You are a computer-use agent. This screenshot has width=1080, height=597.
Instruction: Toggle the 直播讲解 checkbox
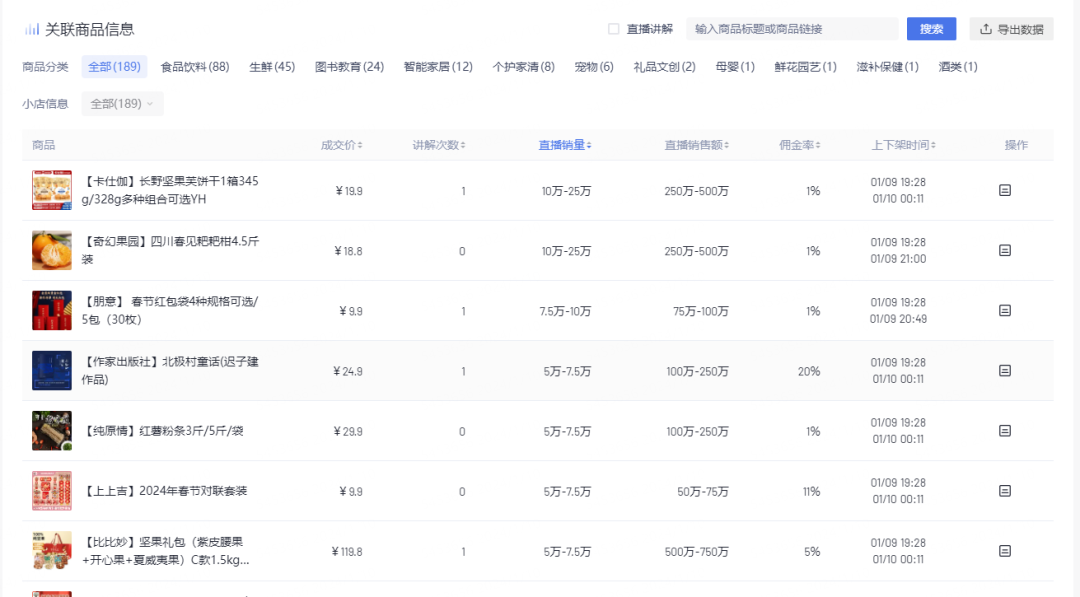[x=614, y=29]
